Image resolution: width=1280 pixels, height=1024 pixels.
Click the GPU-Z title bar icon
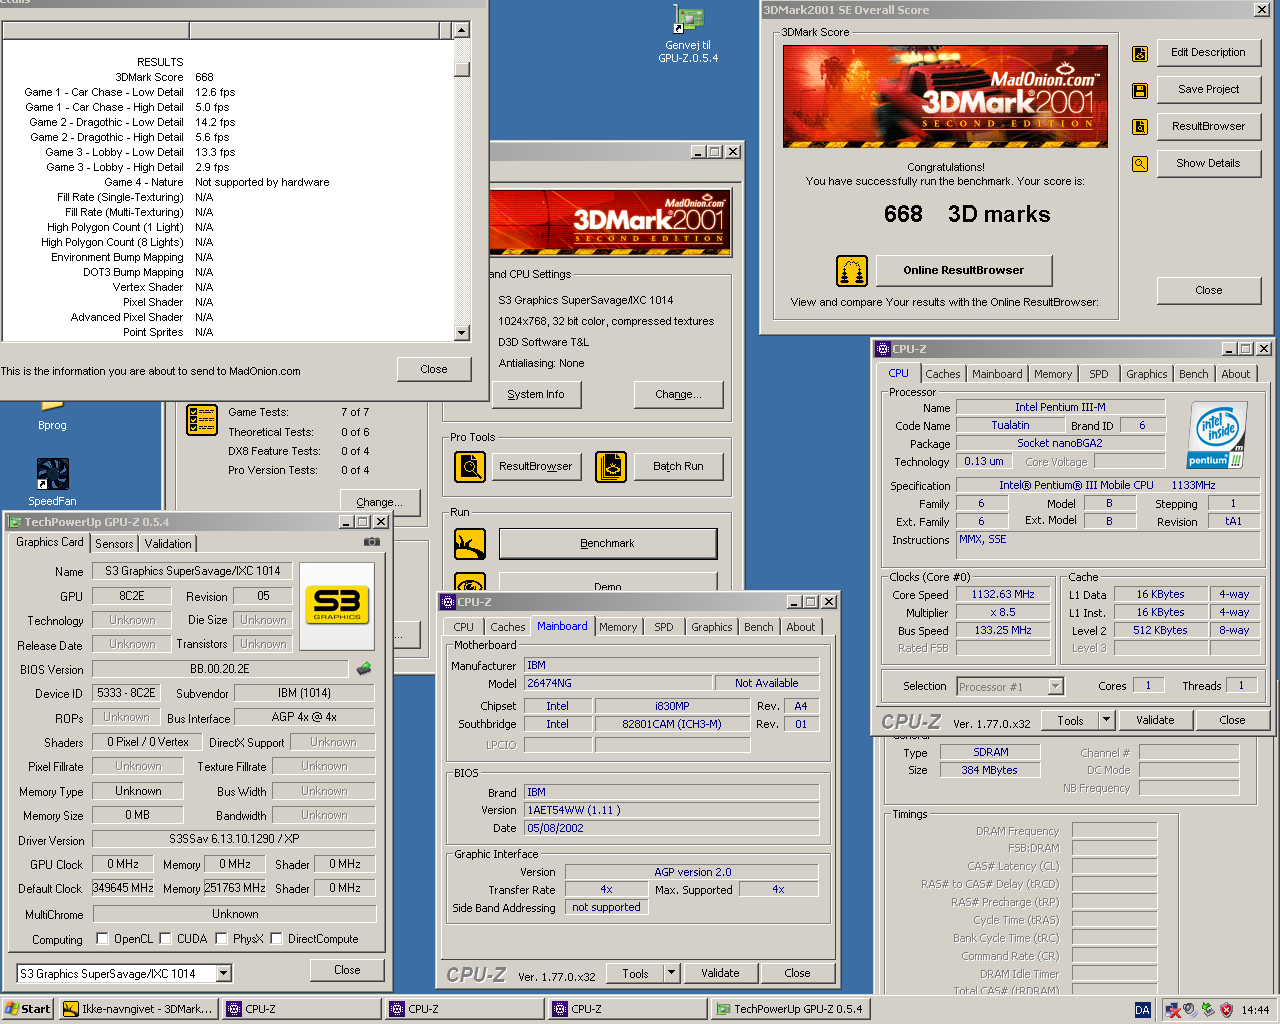pyautogui.click(x=15, y=522)
